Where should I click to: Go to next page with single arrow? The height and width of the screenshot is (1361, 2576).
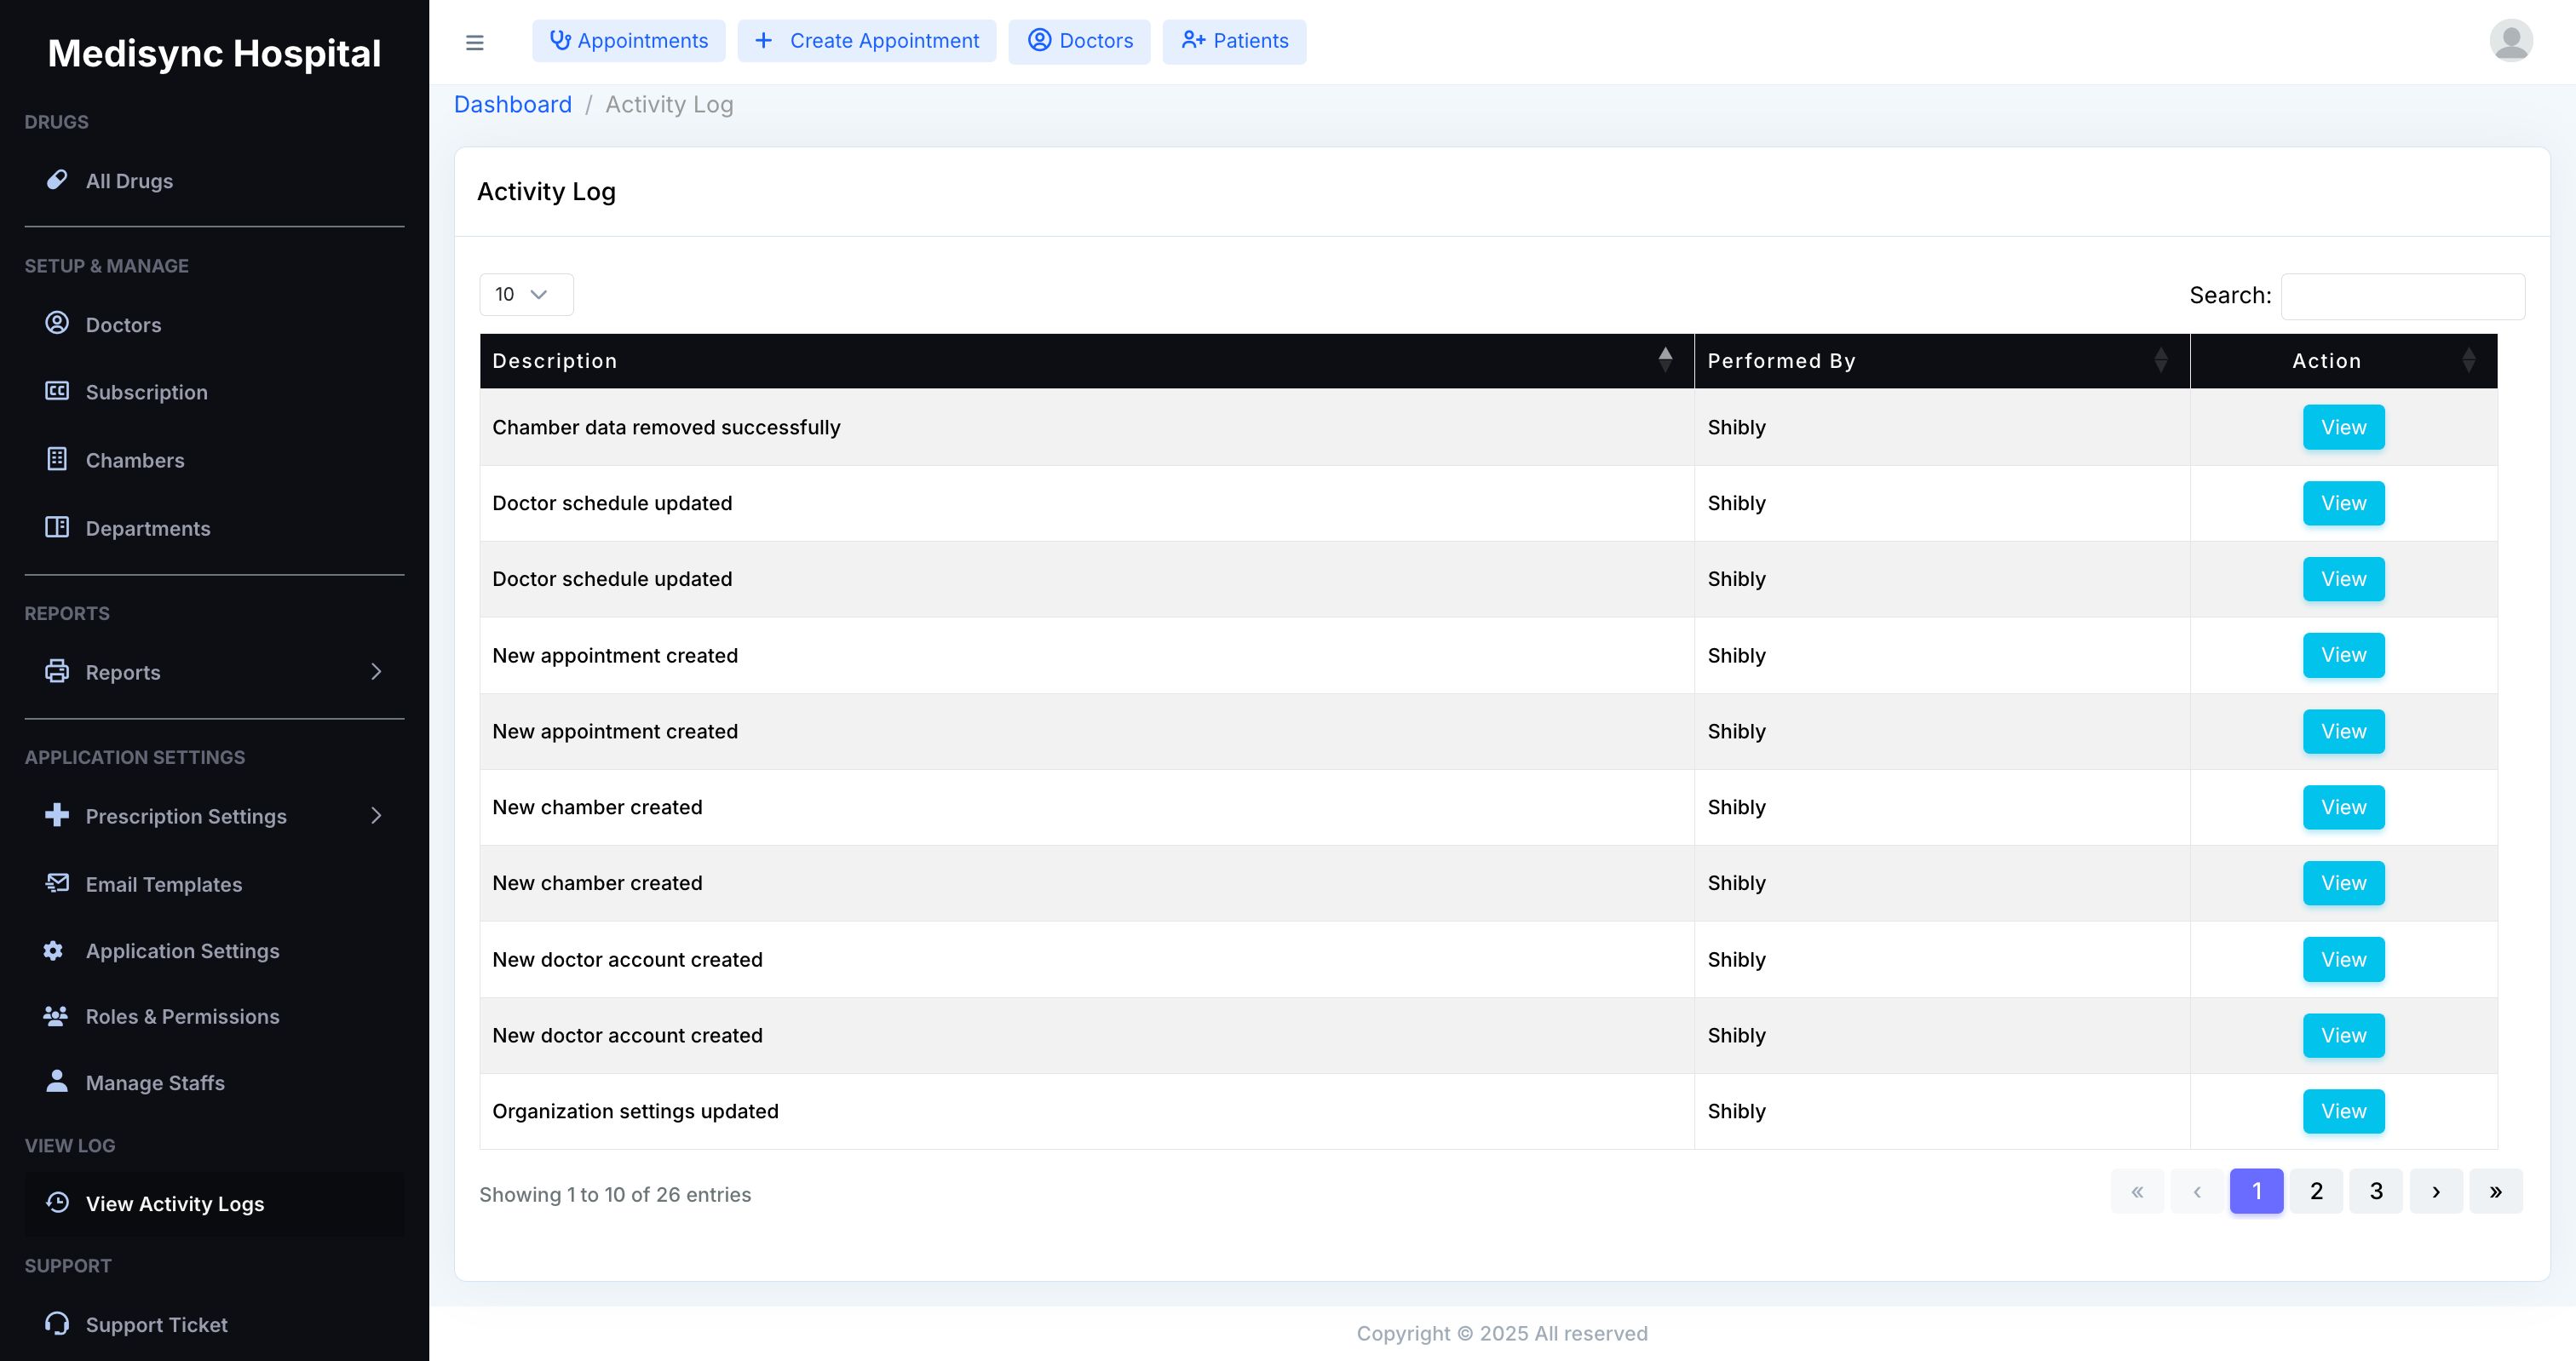click(x=2436, y=1191)
